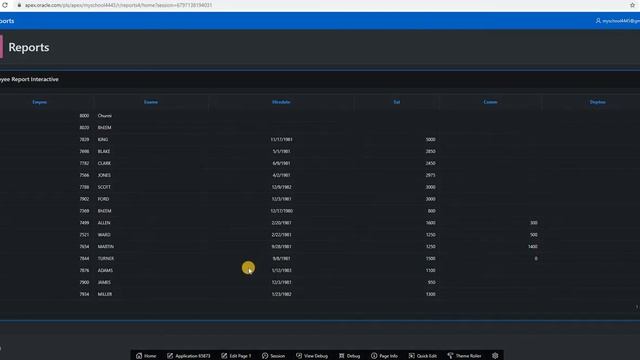Click commission 300 in ALLEN row

pos(533,223)
